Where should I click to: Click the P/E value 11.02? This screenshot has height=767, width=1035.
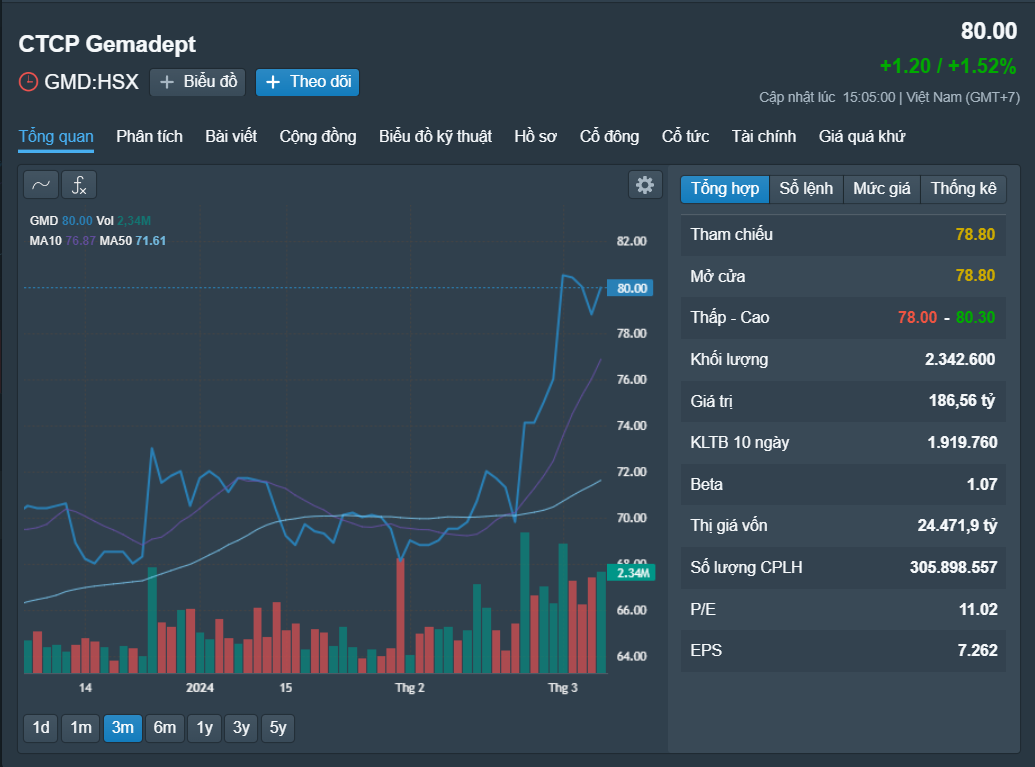click(978, 609)
